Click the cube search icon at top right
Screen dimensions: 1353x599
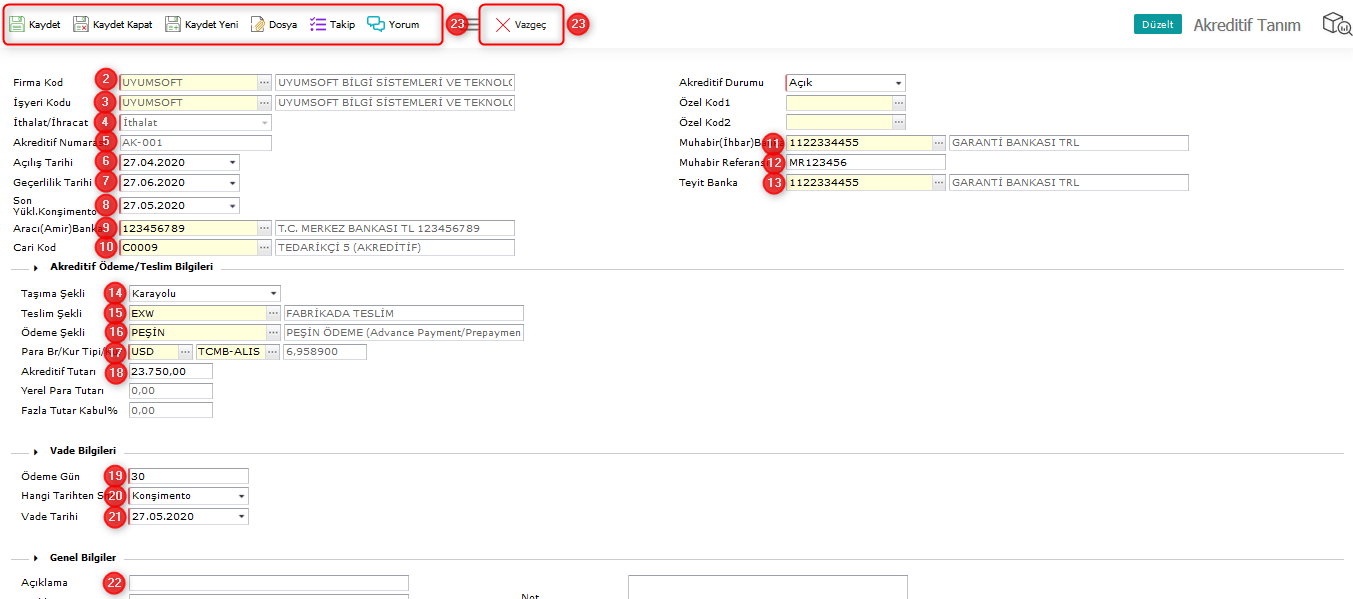[1336, 24]
